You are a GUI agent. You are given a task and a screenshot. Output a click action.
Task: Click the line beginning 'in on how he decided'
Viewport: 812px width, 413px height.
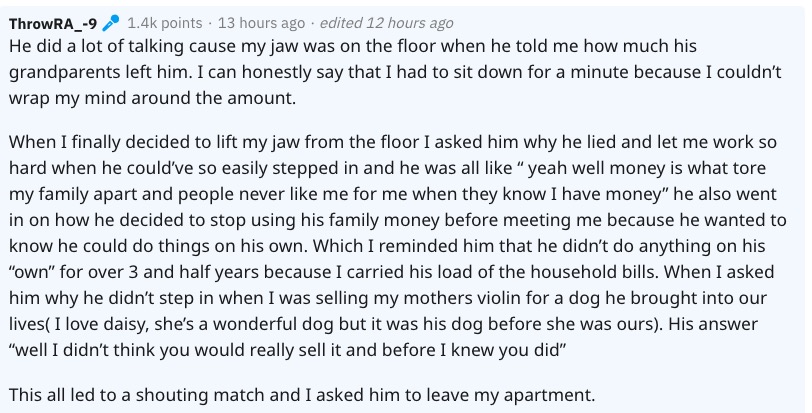(398, 220)
